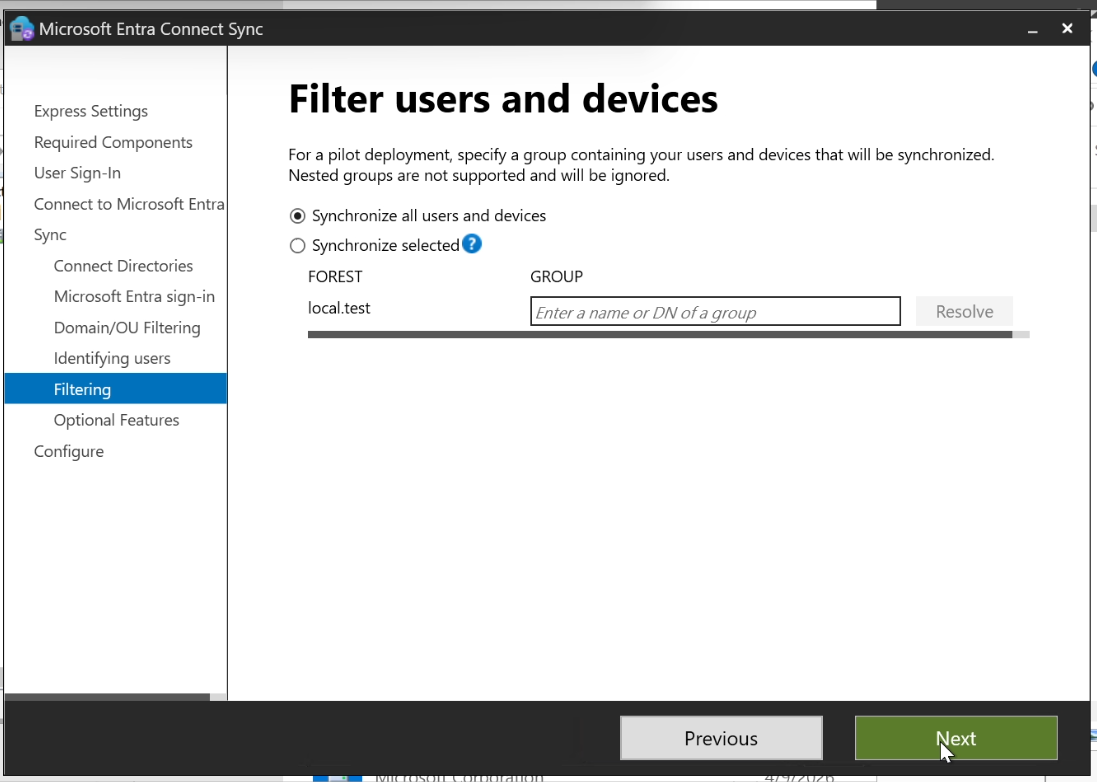Open the Synchronize selected help icon
This screenshot has width=1097, height=782.
472,244
